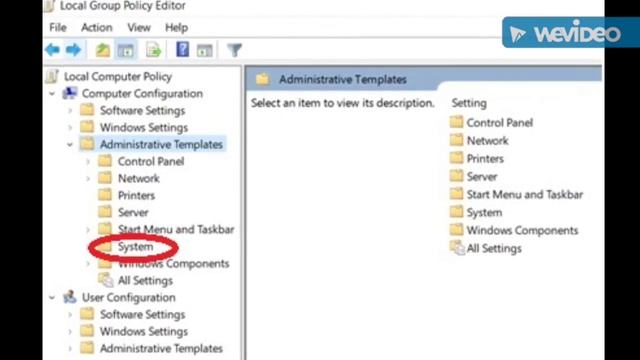Viewport: 640px width, 360px height.
Task: Expand the Start Menu and Taskbar node
Action: (x=88, y=230)
